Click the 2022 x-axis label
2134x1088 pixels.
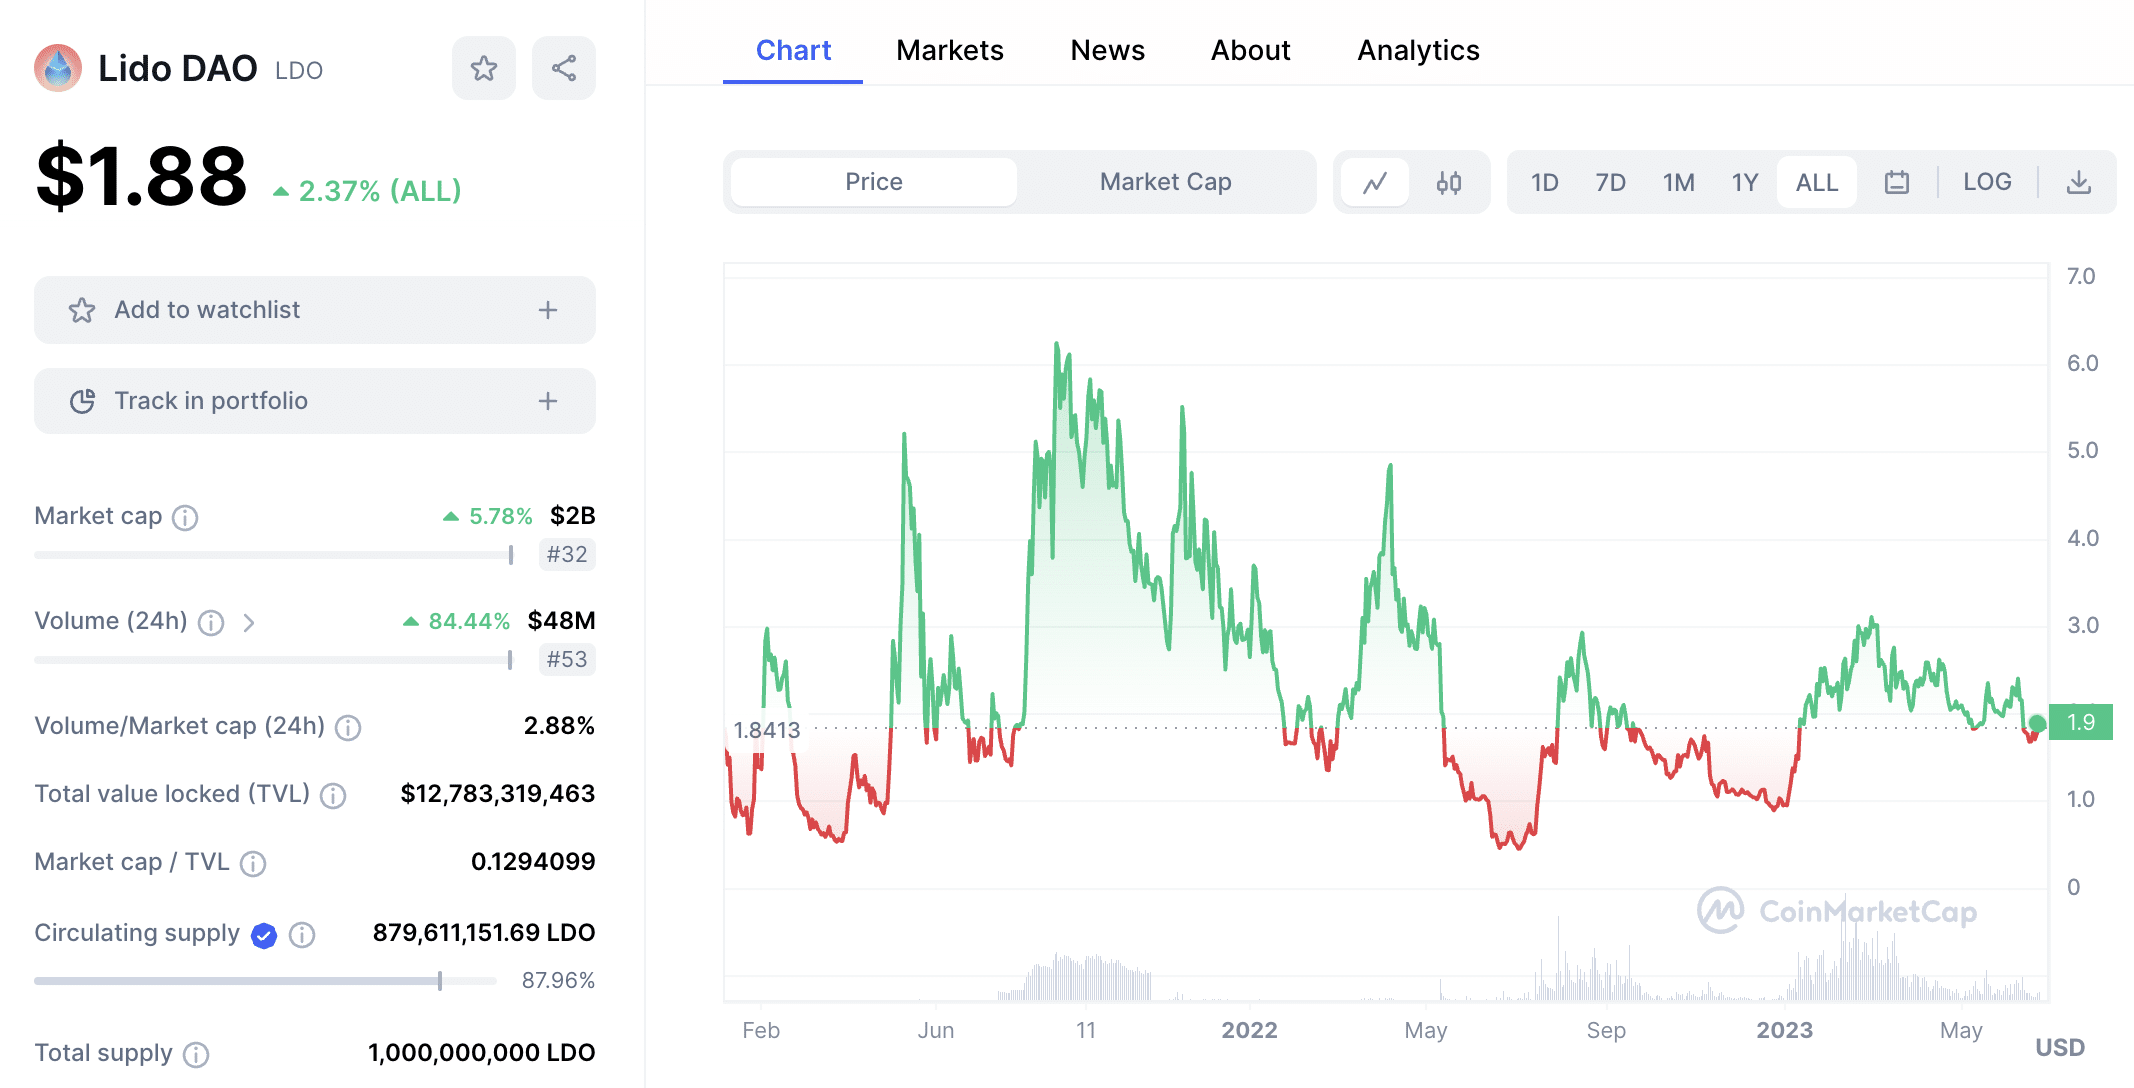coord(1249,1031)
